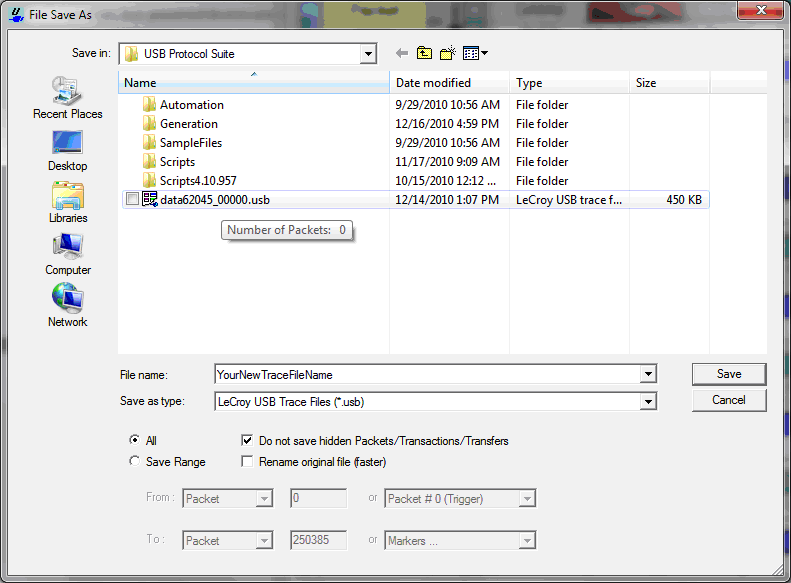Select the Automation folder icon
791x583 pixels.
(149, 104)
